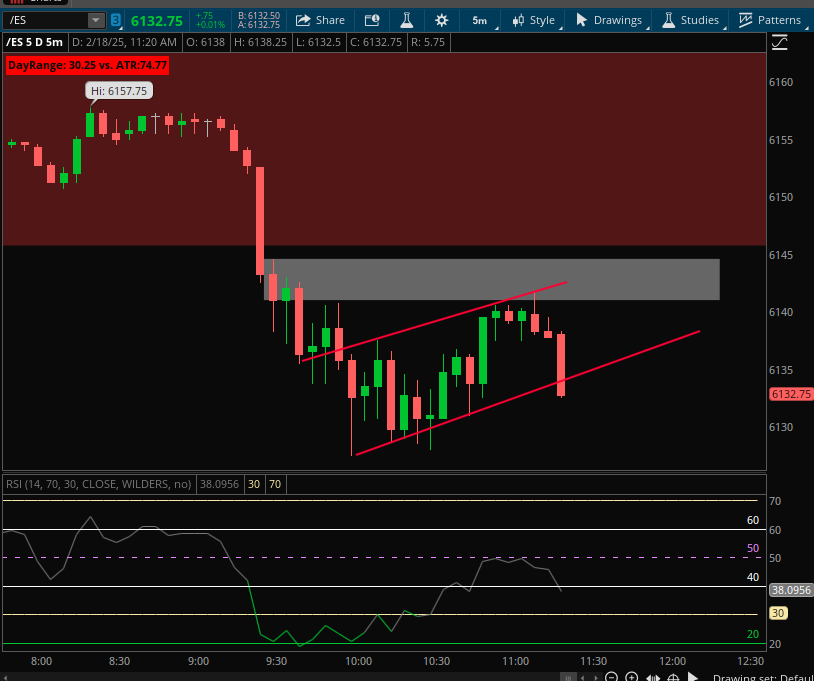Select the lower red channel trendline

527,393
